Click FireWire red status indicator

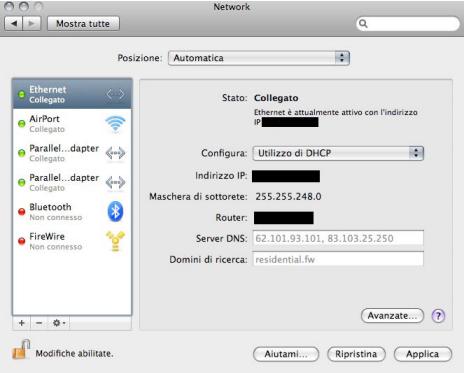pos(21,241)
